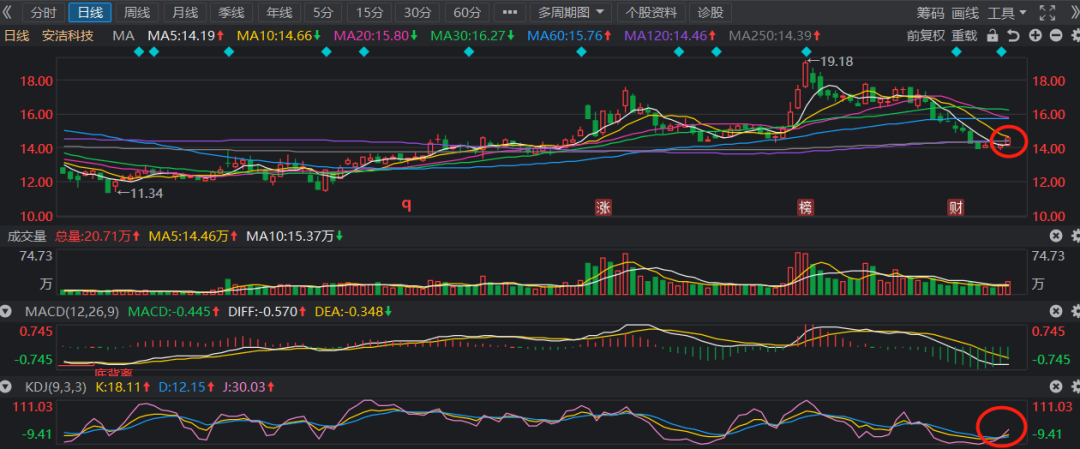Expand the 工具 tools dropdown
The image size is (1080, 449).
(1006, 13)
